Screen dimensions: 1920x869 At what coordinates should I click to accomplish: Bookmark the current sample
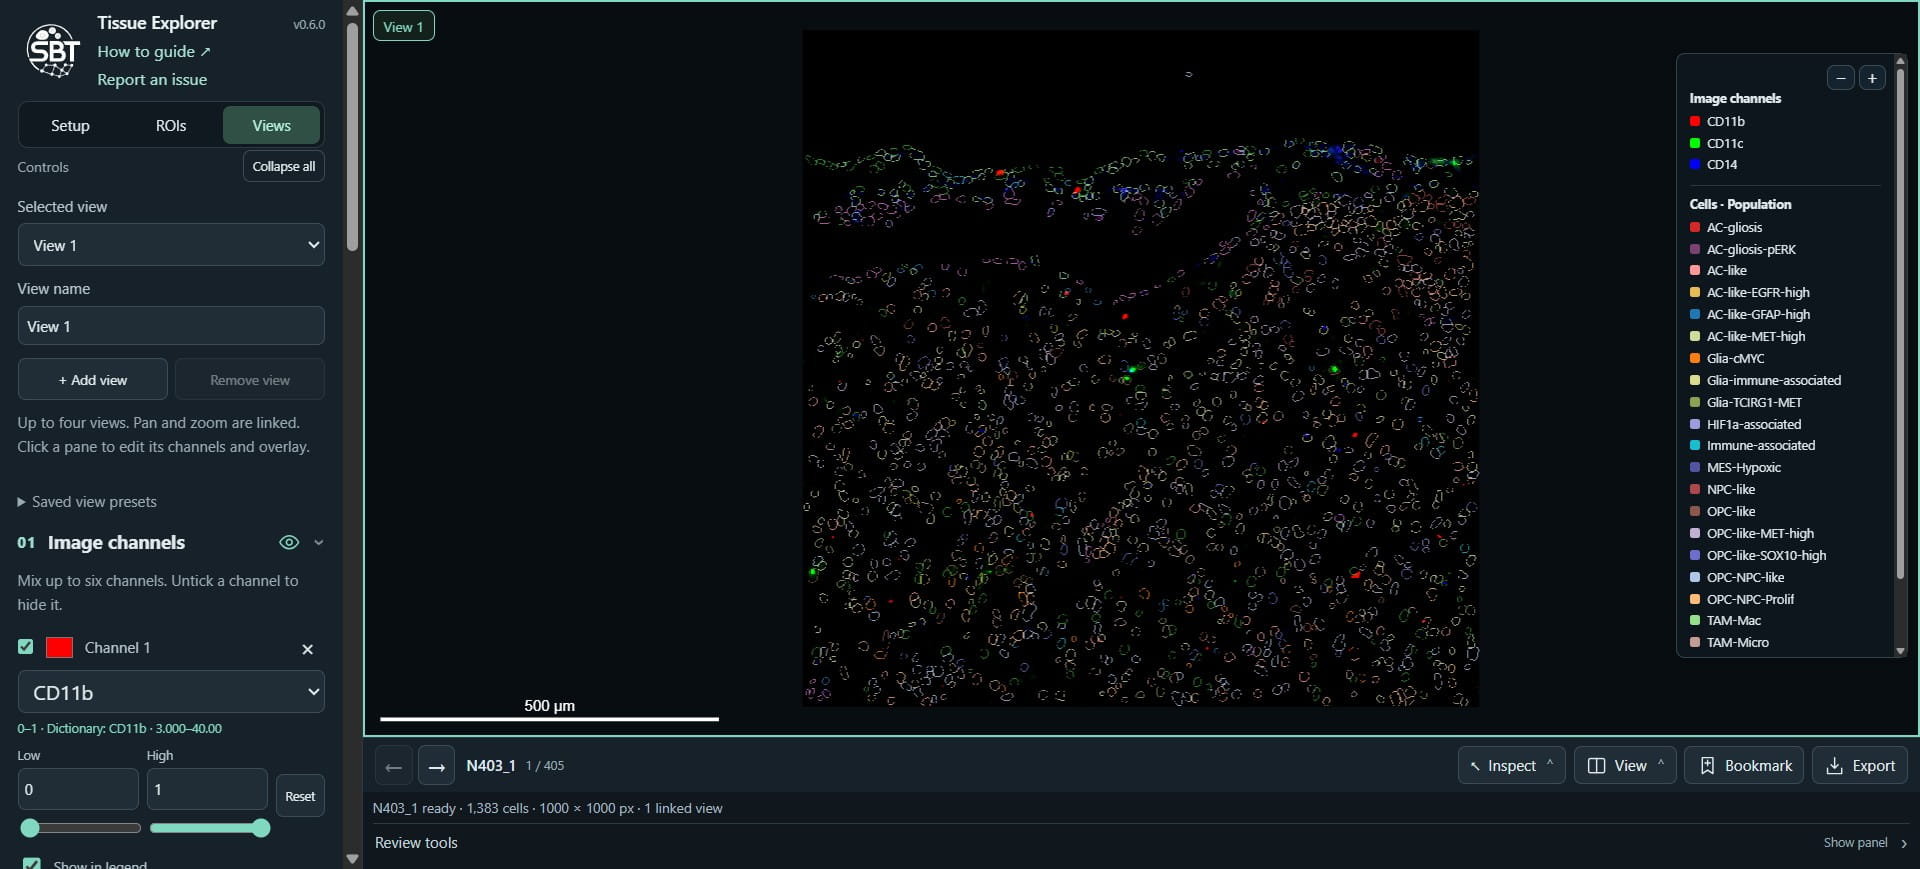[x=1744, y=765]
